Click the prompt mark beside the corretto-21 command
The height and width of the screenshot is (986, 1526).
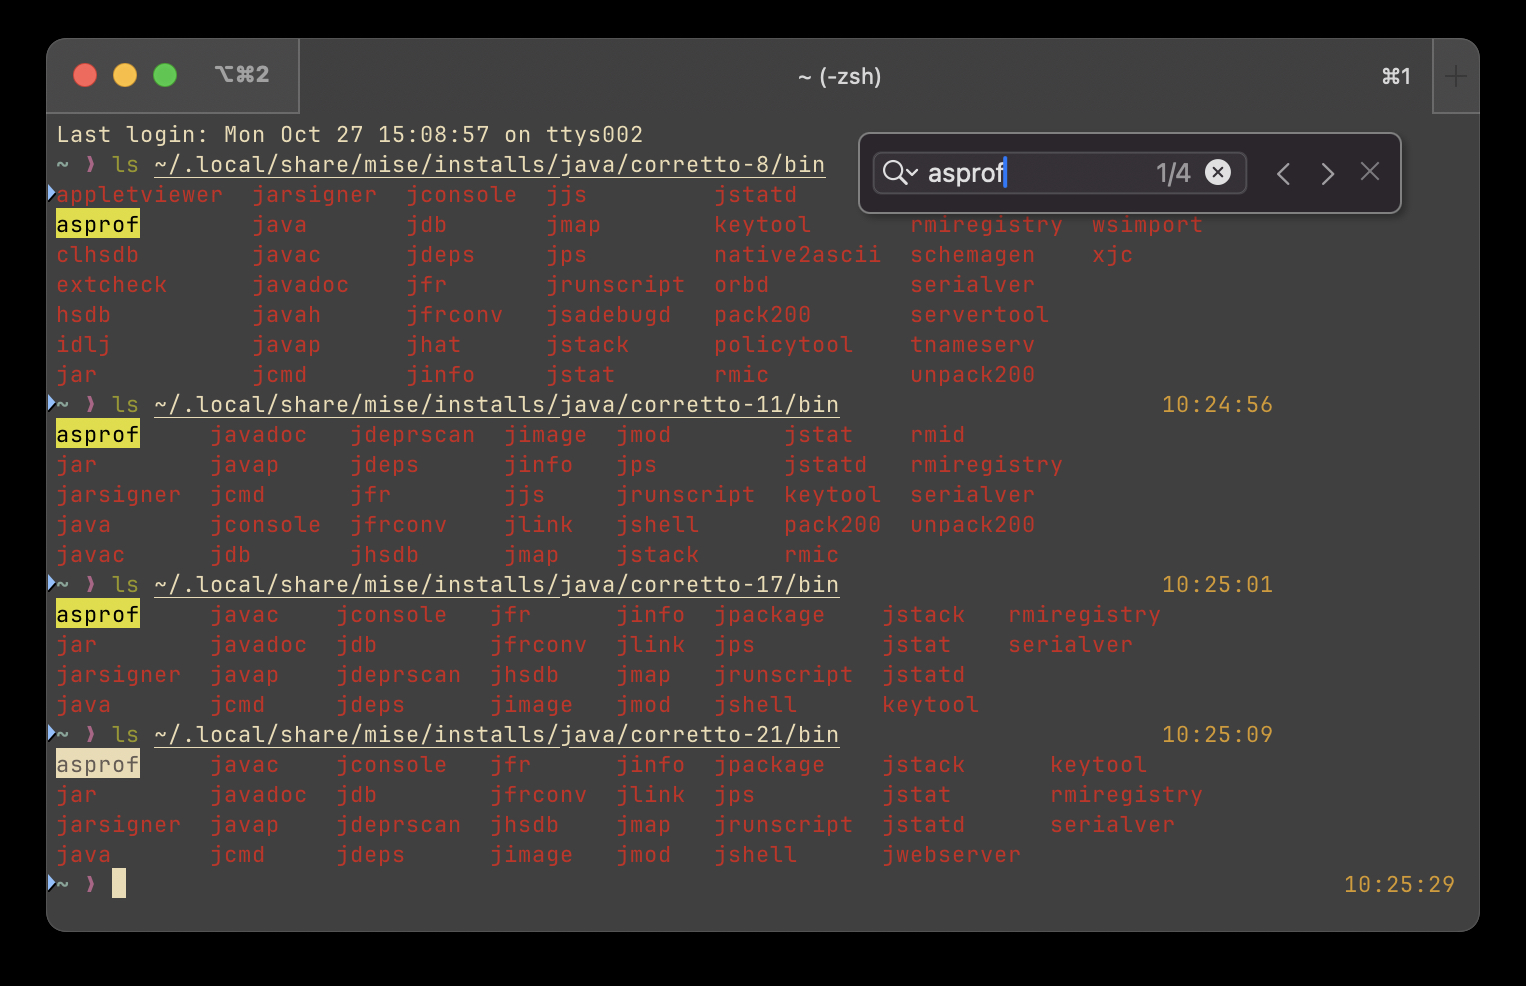pyautogui.click(x=52, y=733)
